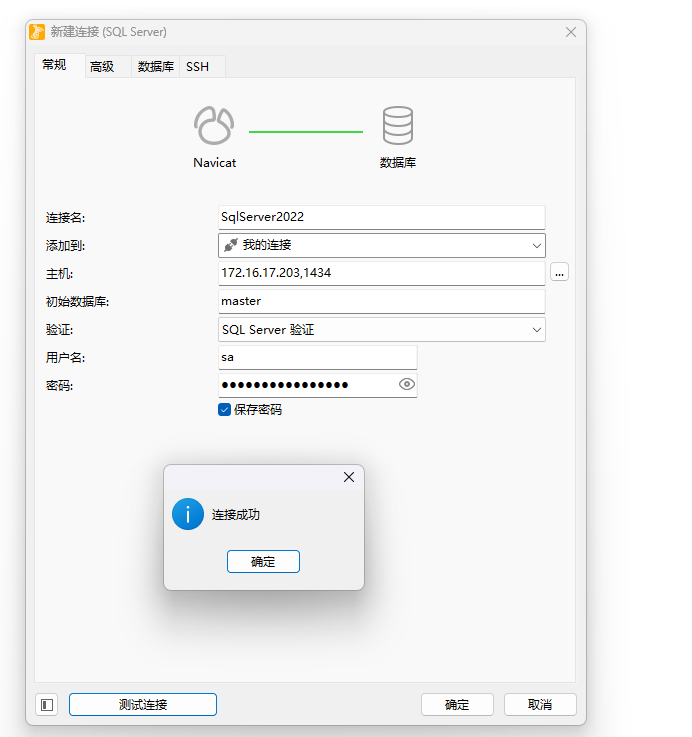The width and height of the screenshot is (692, 737).
Task: Click the 连接成功 message text
Action: 236,515
